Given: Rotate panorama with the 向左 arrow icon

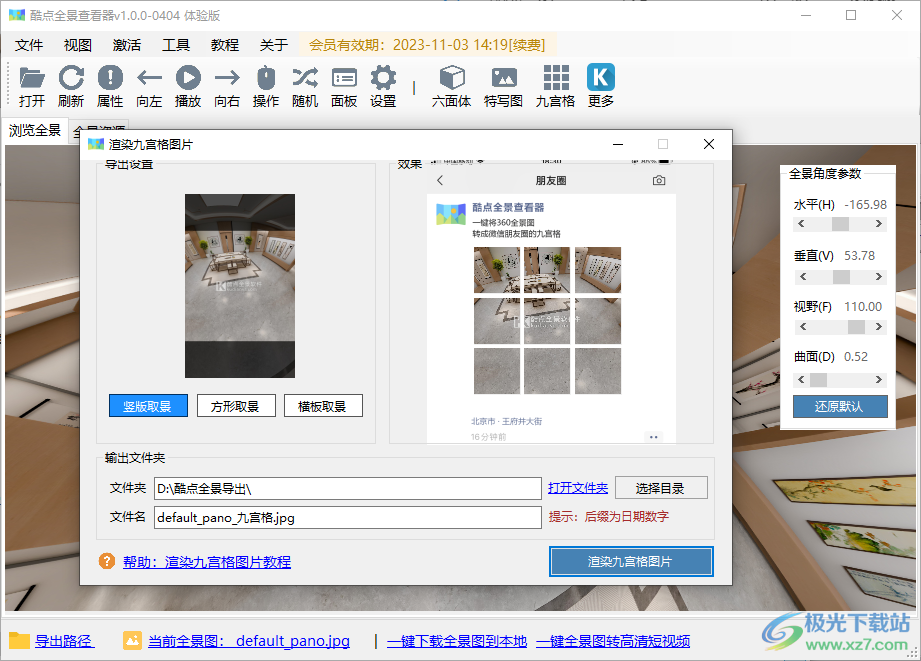Looking at the screenshot, I should tap(149, 78).
